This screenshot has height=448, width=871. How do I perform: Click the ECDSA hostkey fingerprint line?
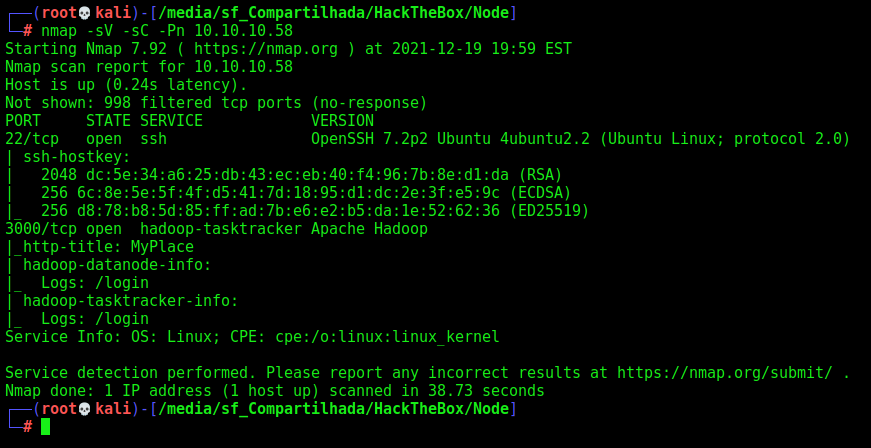(x=306, y=193)
